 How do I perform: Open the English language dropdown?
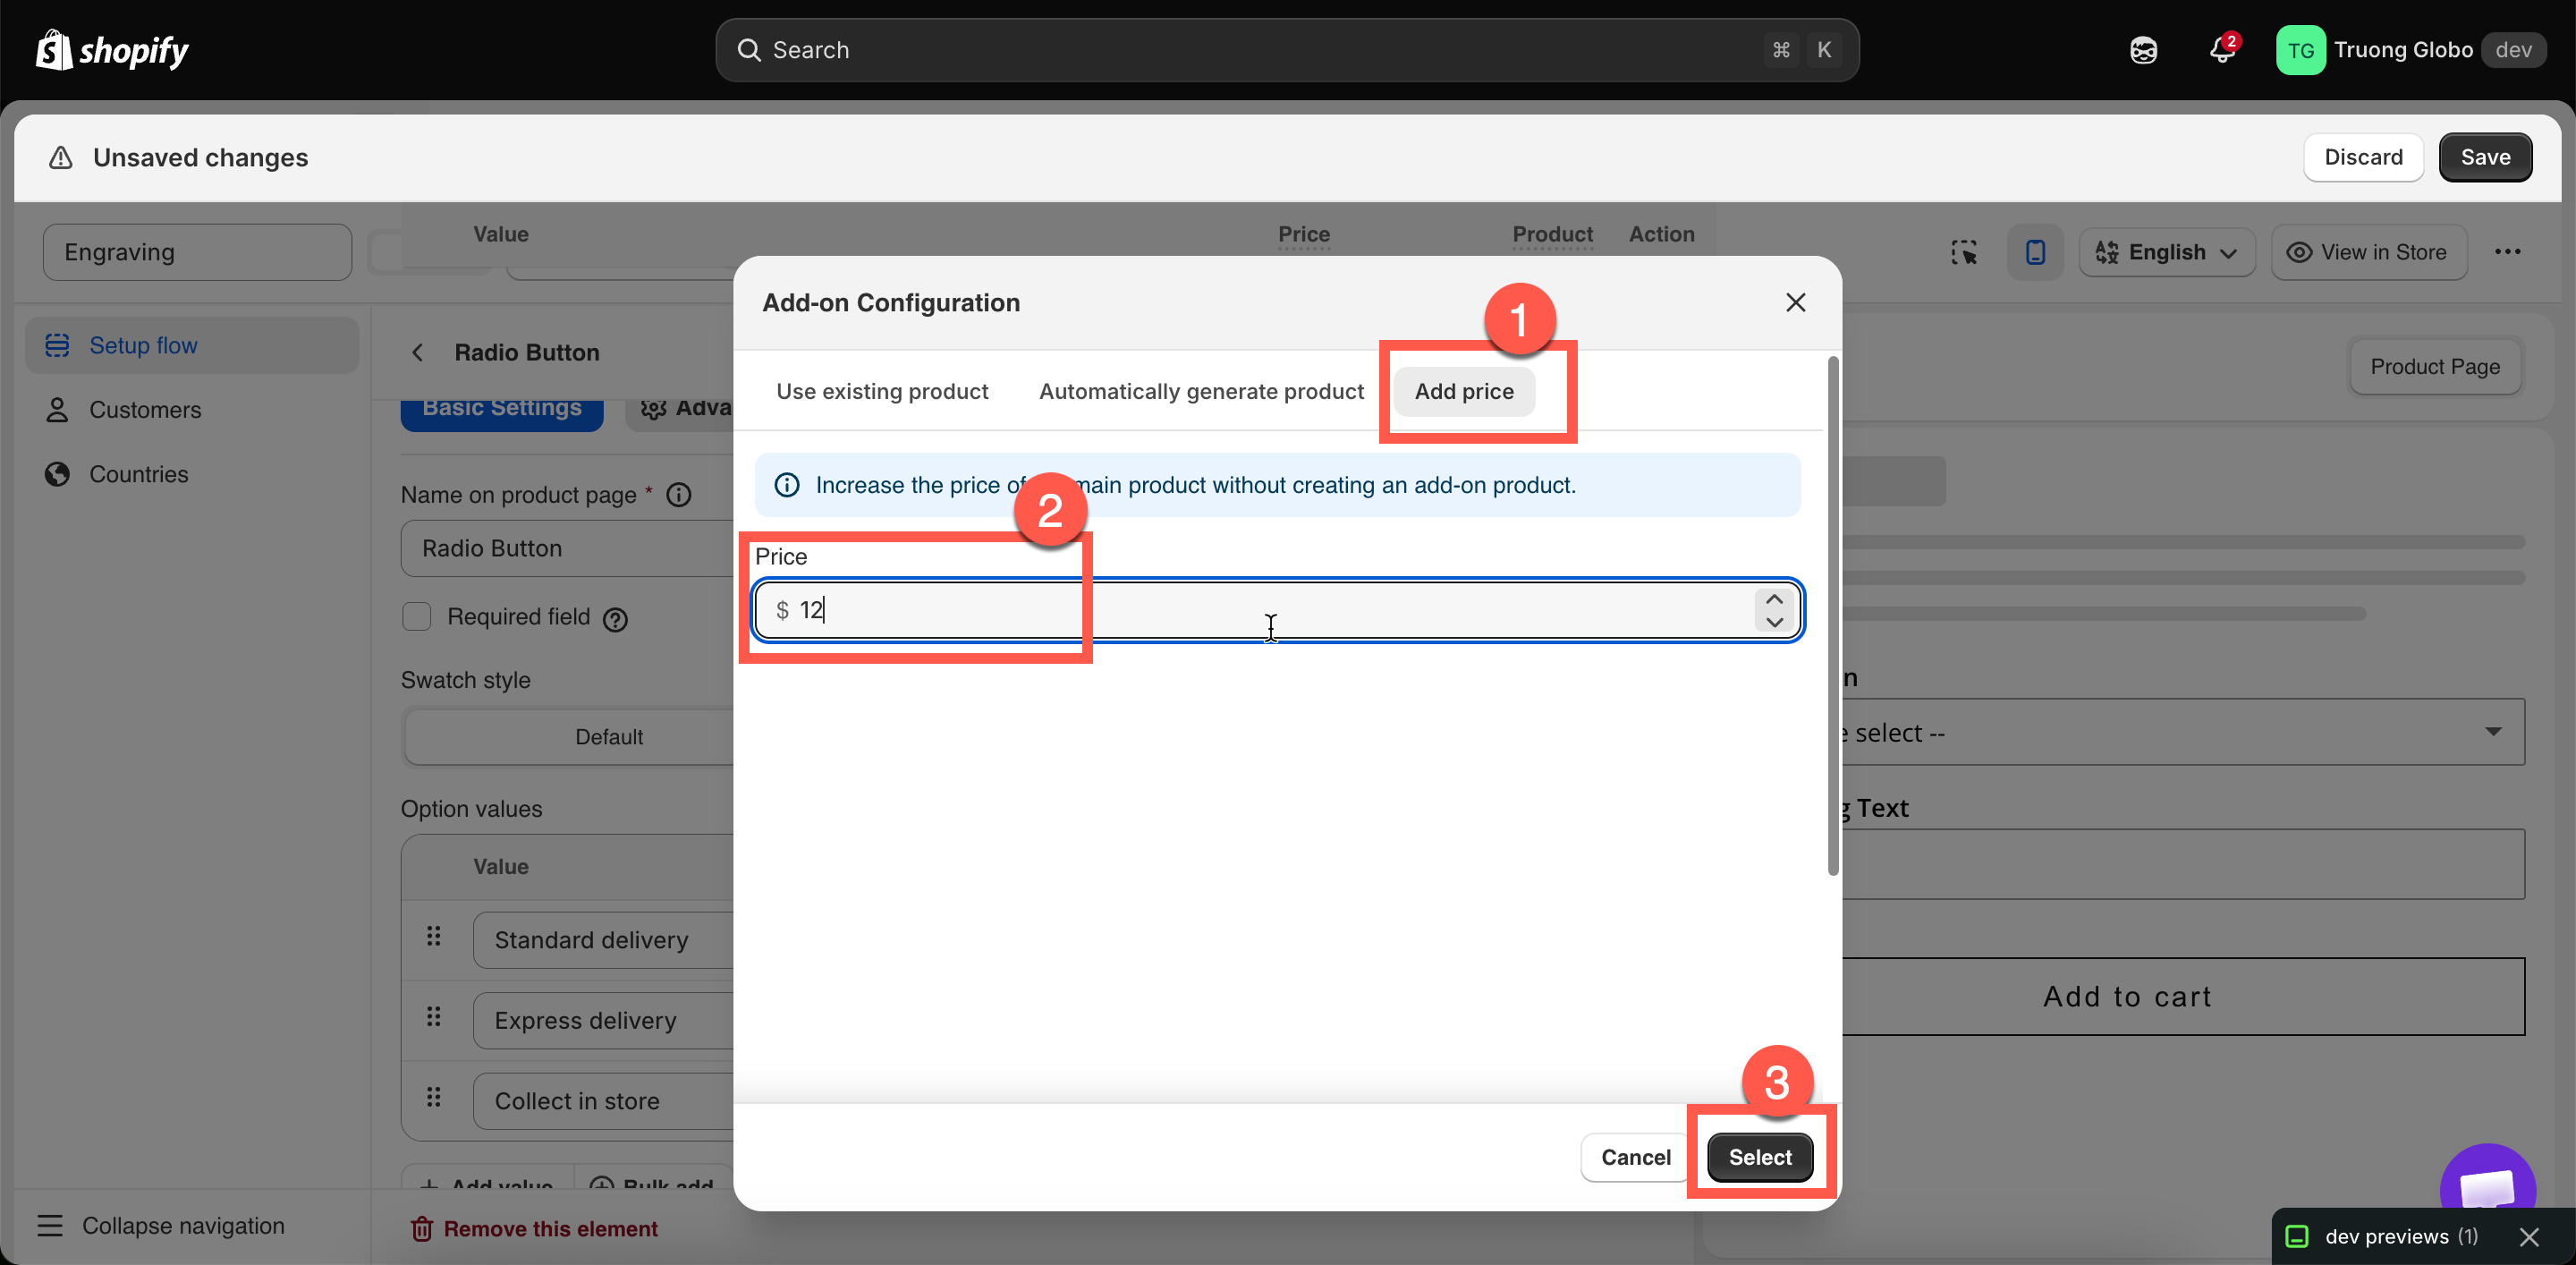pyautogui.click(x=2166, y=252)
